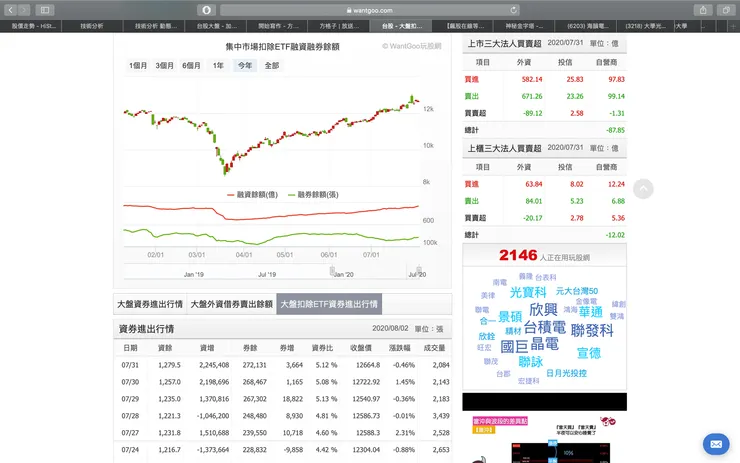This screenshot has width=740, height=463.
Task: Show the Safari sidebar
Action: click(45, 9)
